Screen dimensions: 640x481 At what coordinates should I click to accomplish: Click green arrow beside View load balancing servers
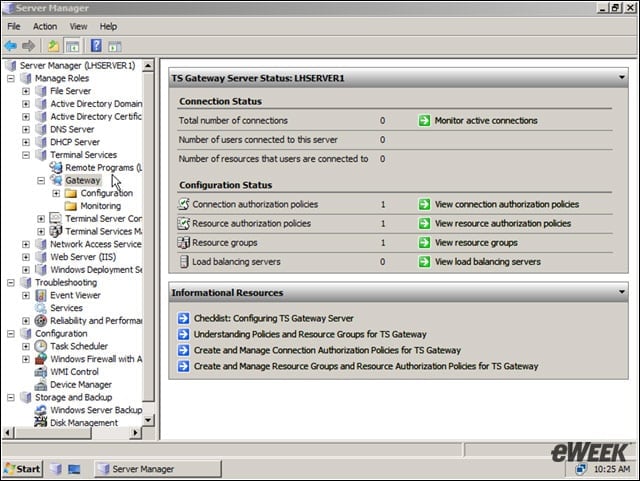pos(424,262)
